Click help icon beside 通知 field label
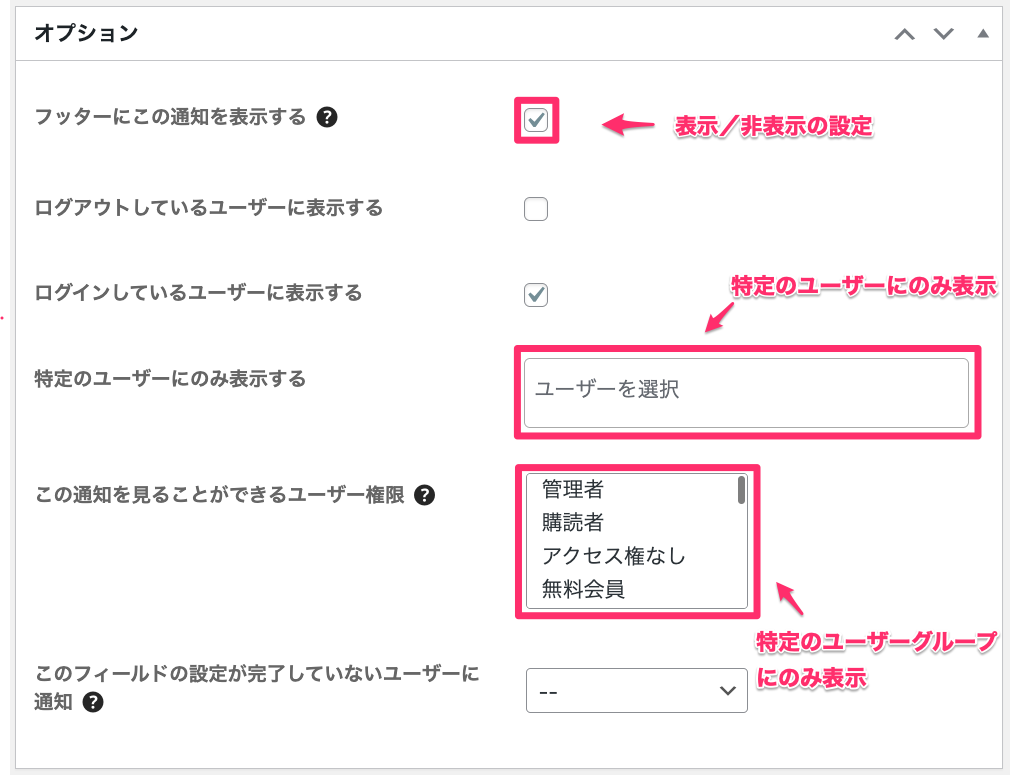The width and height of the screenshot is (1010, 775). coord(93,702)
